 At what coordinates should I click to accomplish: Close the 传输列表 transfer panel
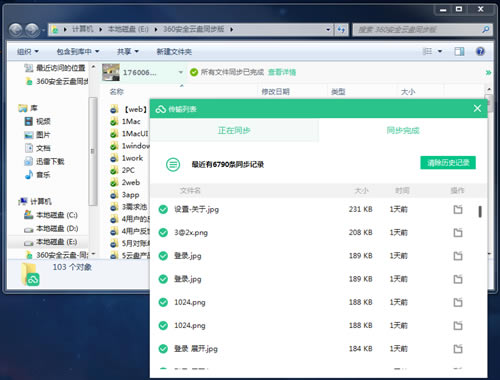[477, 108]
